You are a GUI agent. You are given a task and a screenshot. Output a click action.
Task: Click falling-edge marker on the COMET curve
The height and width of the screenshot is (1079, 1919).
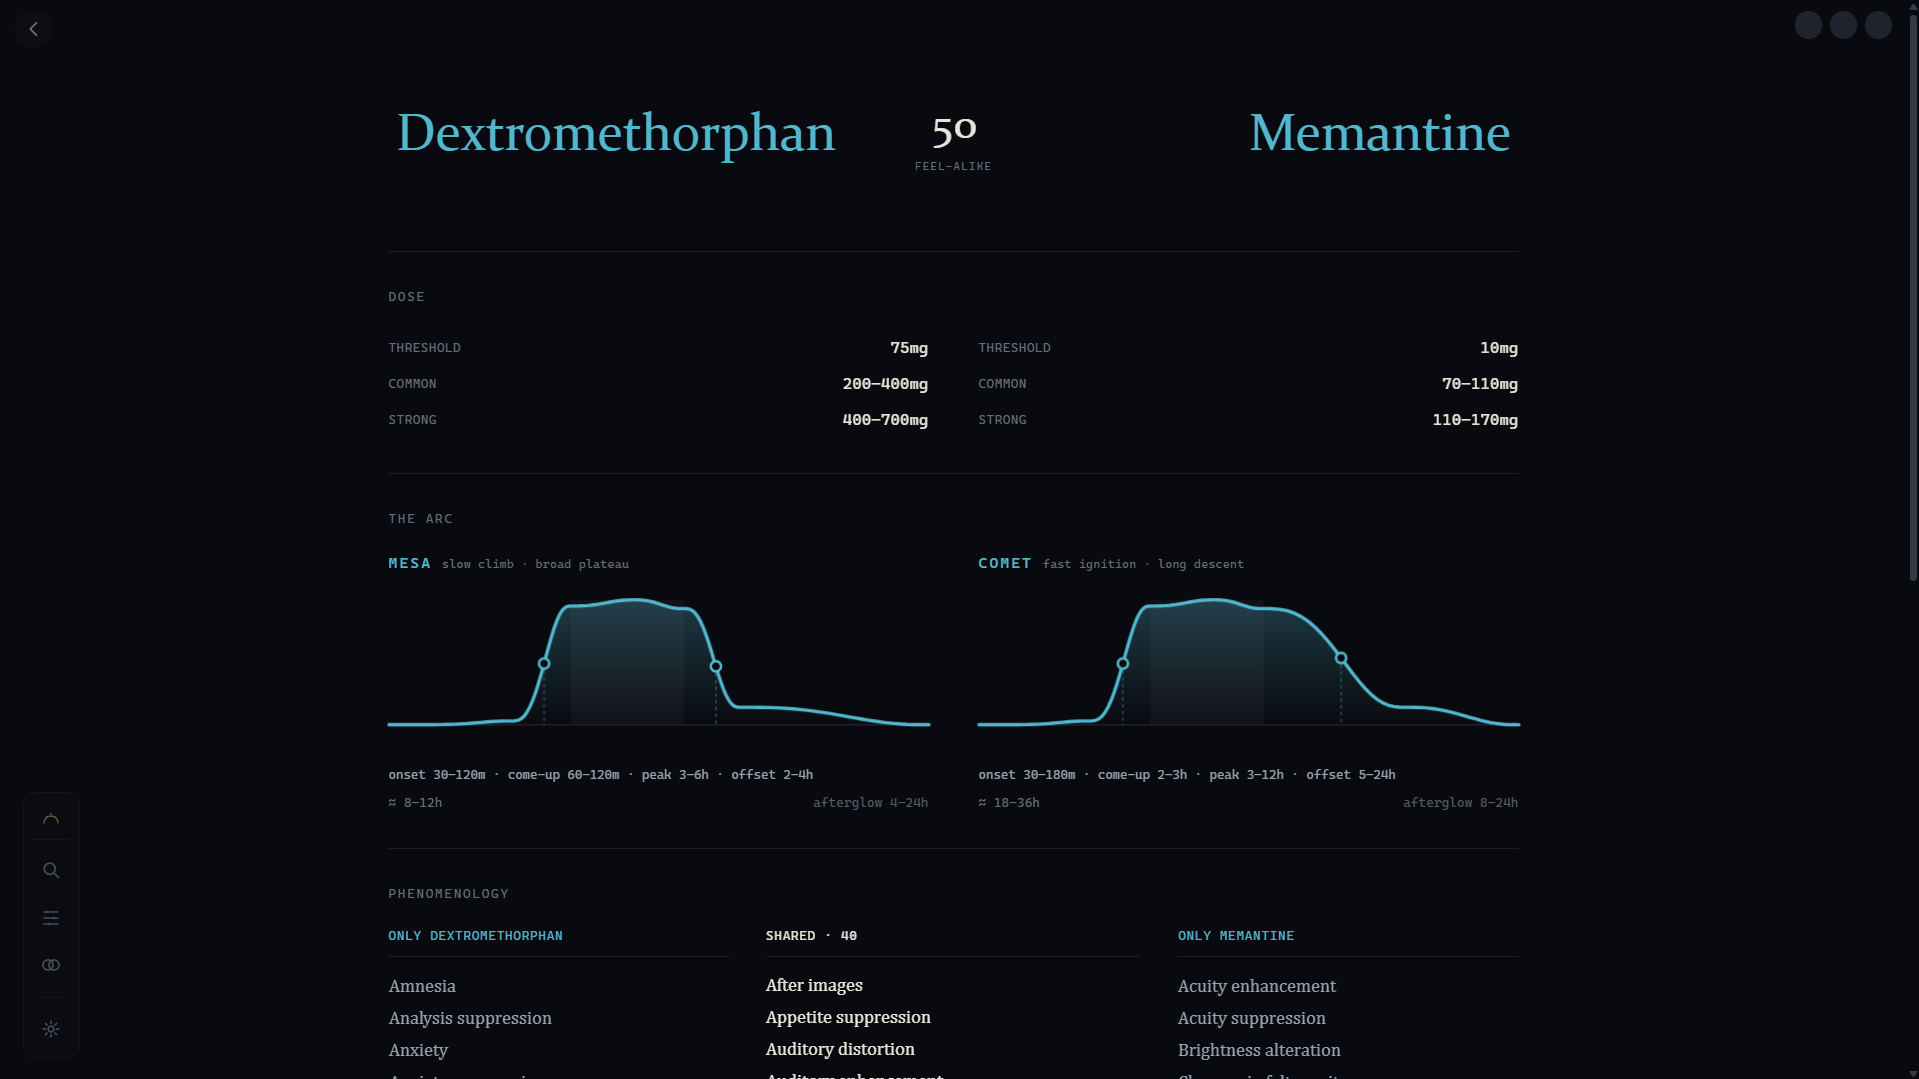(1341, 658)
